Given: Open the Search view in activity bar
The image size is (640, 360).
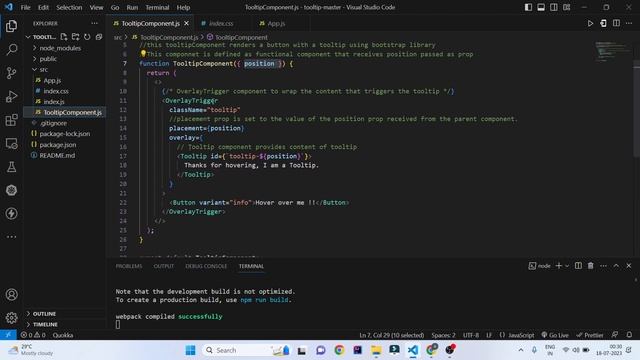Looking at the screenshot, I should tap(11, 50).
